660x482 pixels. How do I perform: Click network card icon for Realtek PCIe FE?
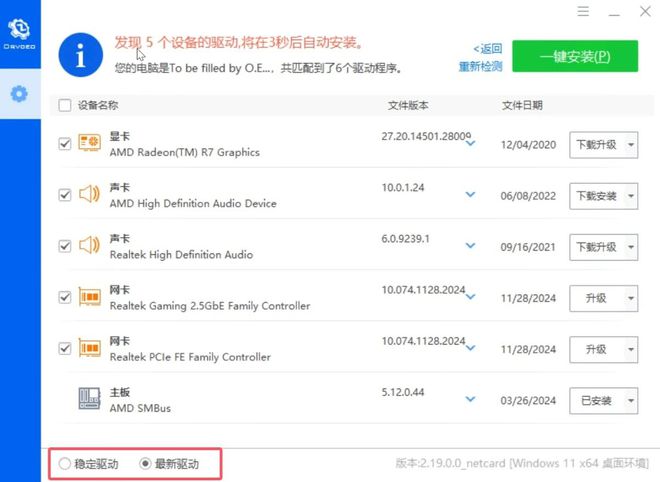tap(89, 349)
